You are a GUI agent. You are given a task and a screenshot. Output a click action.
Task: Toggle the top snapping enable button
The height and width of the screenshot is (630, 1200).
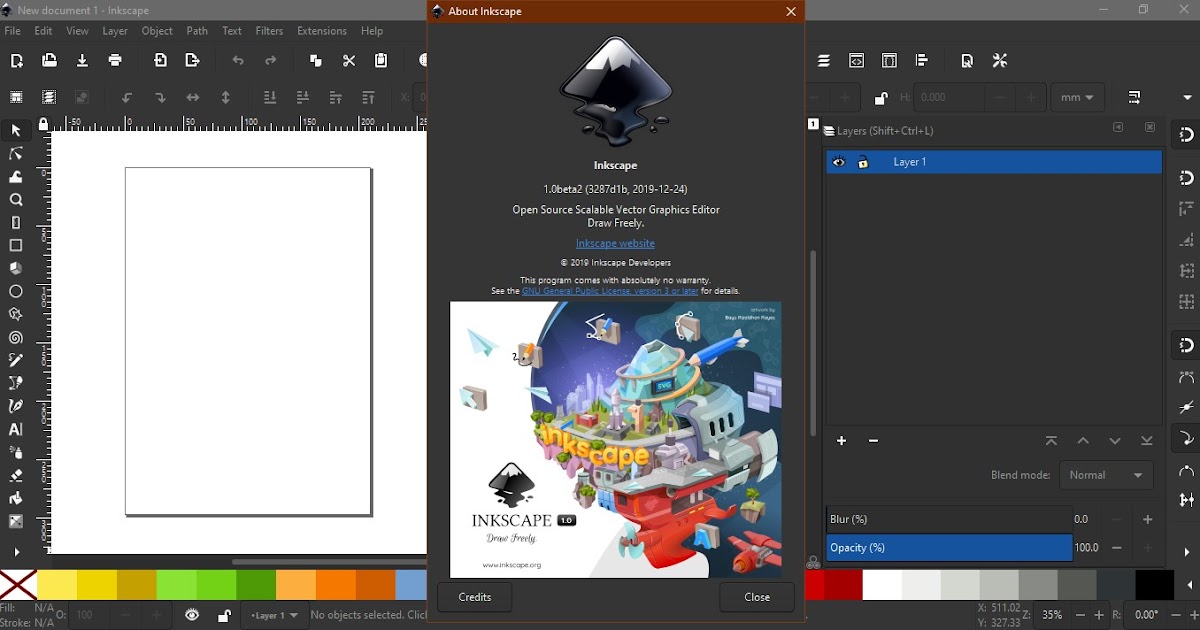tap(1187, 135)
